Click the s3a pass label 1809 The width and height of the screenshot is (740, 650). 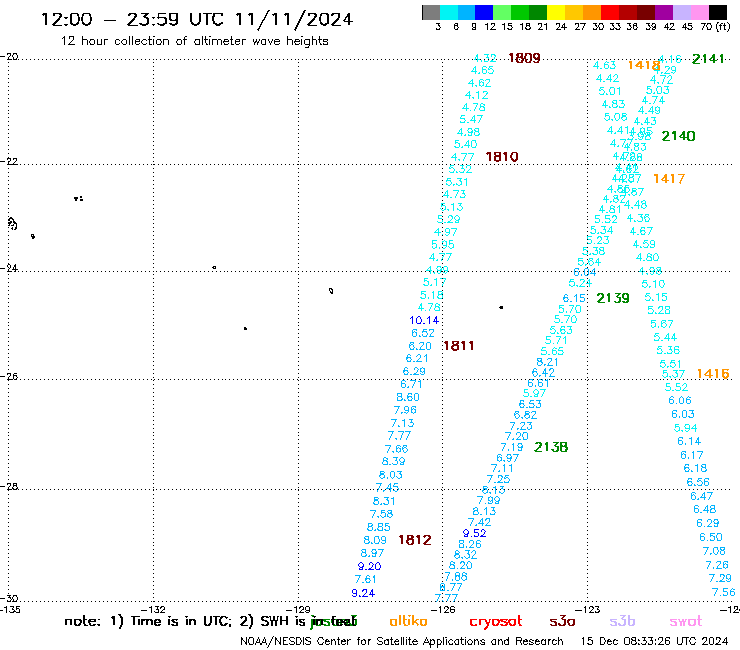click(524, 58)
